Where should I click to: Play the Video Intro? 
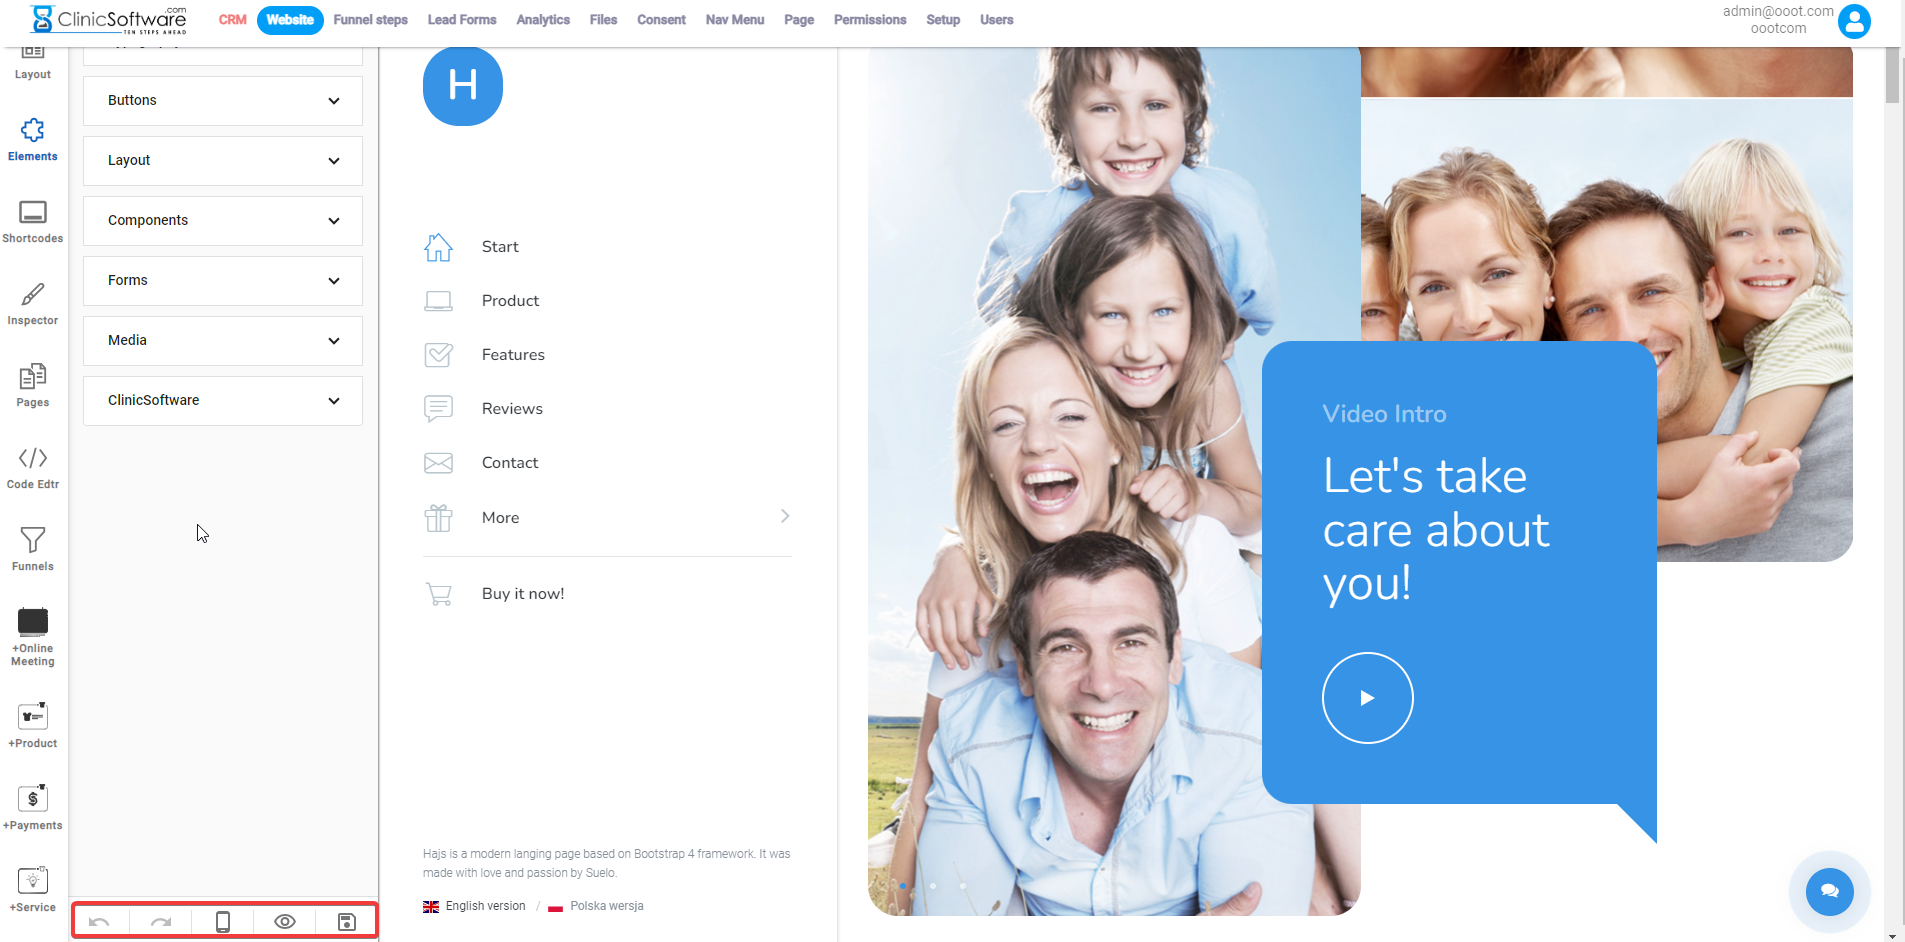point(1367,698)
